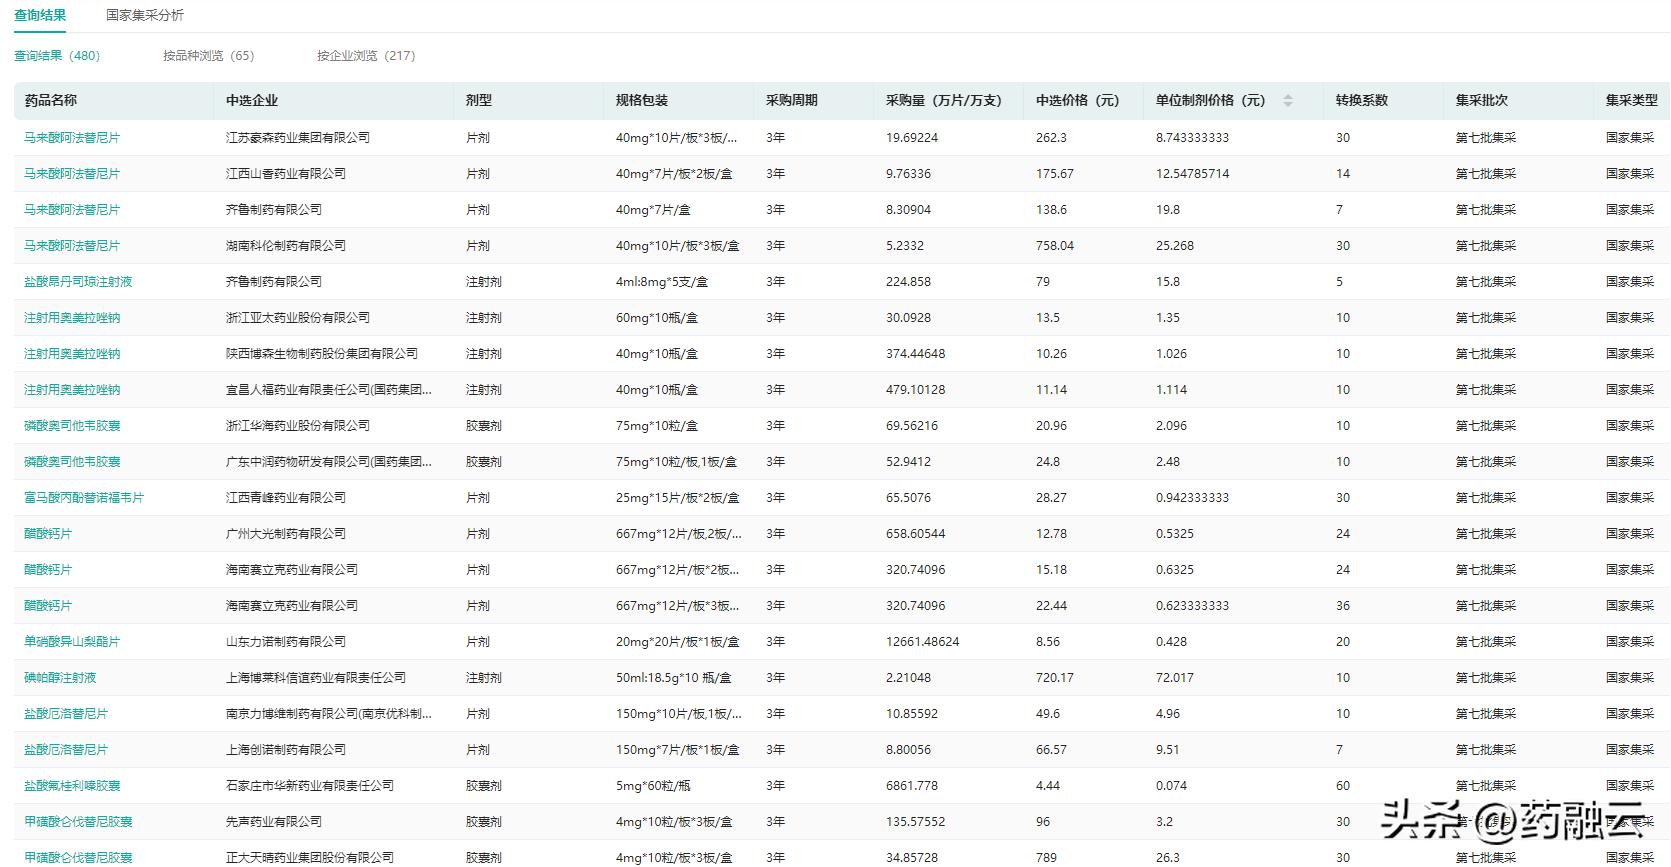Image resolution: width=1671 pixels, height=867 pixels.
Task: Select the 上海博莱科信谊药业有限责任公司 cell
Action: (x=316, y=678)
